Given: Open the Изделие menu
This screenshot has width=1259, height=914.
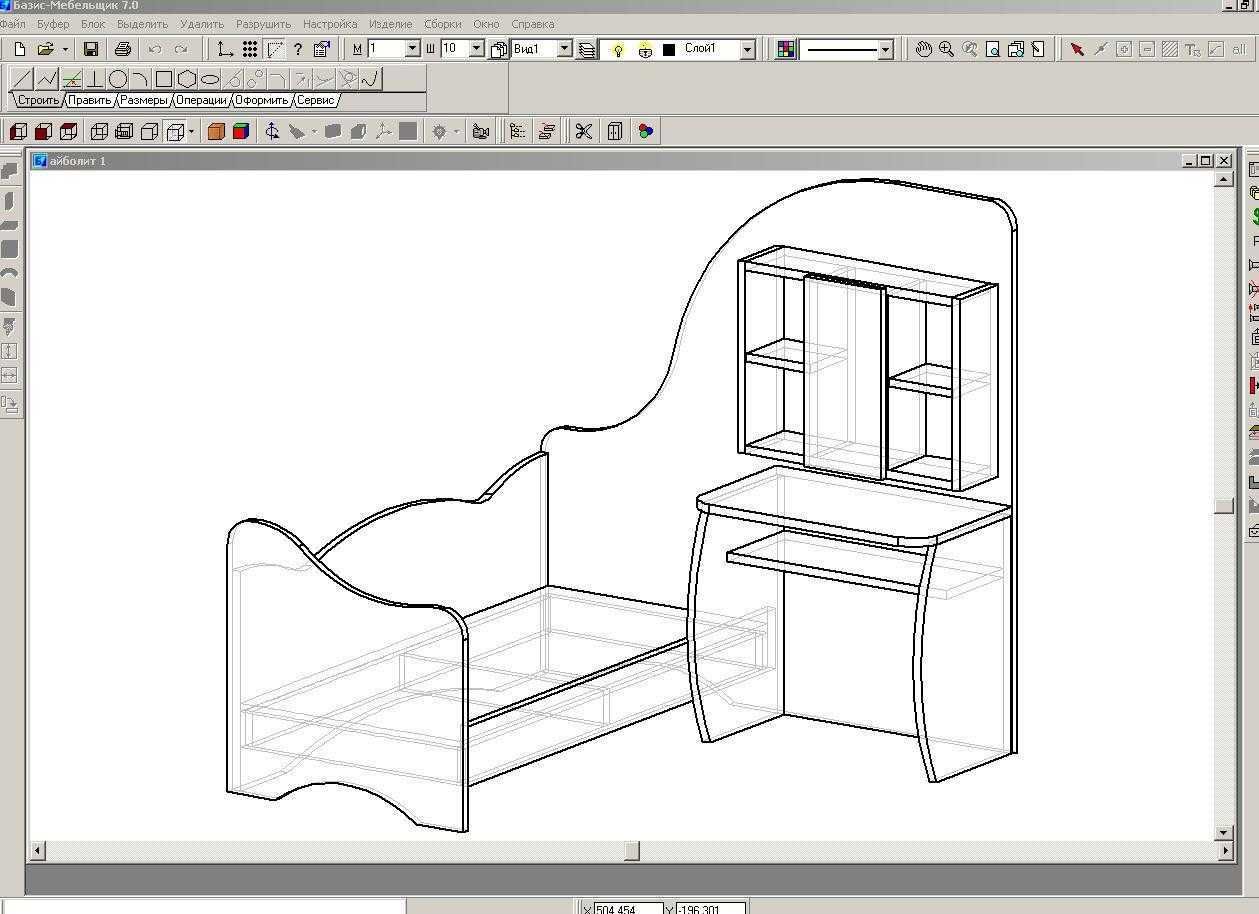Looking at the screenshot, I should click(x=390, y=23).
